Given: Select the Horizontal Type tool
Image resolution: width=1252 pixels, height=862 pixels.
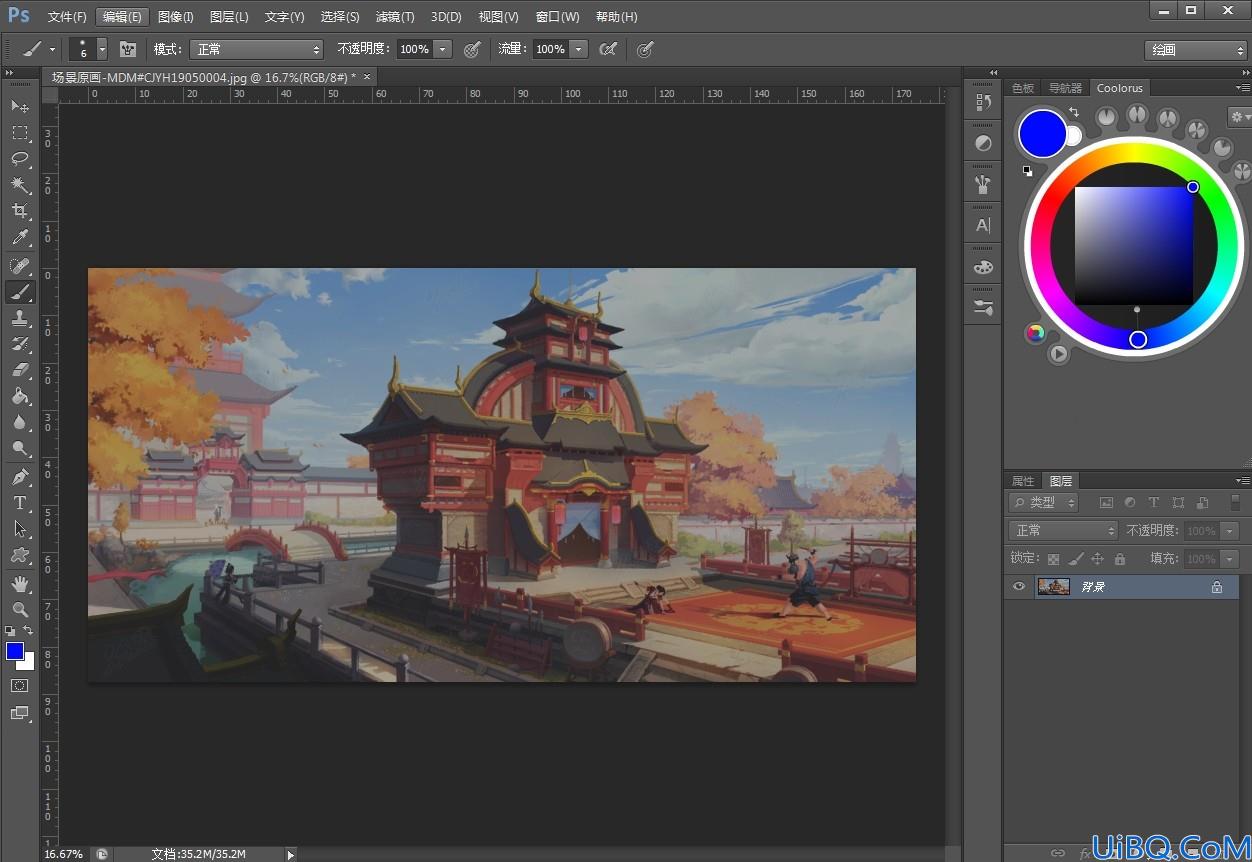Looking at the screenshot, I should point(20,503).
